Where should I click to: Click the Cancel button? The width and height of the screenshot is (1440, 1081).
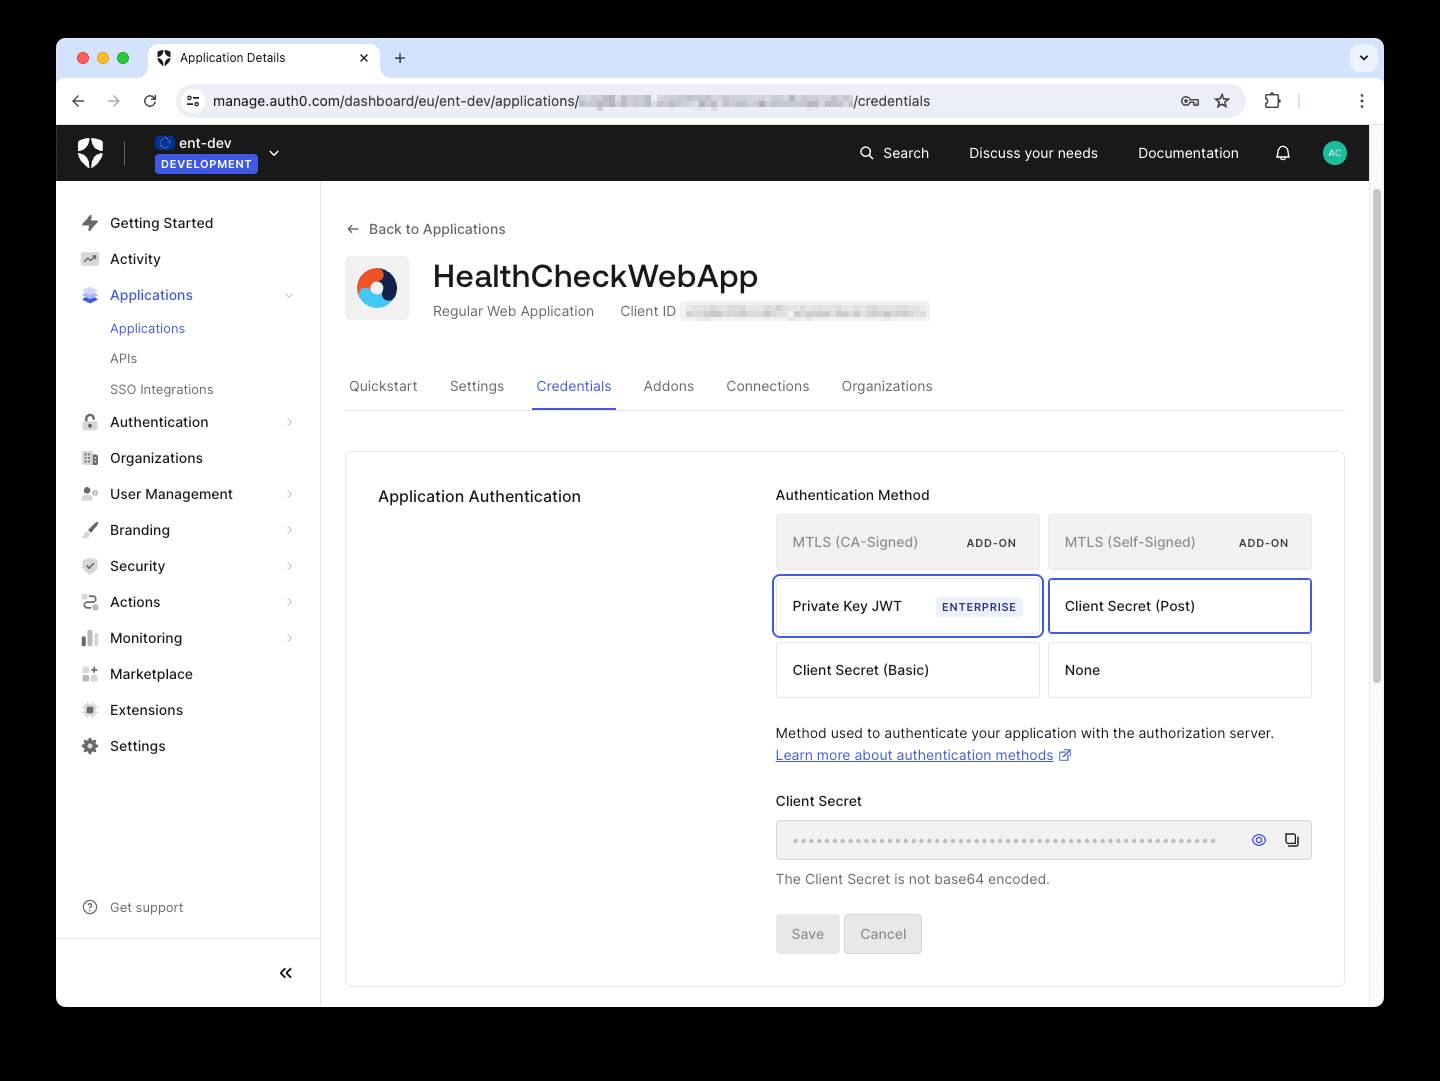(x=883, y=934)
